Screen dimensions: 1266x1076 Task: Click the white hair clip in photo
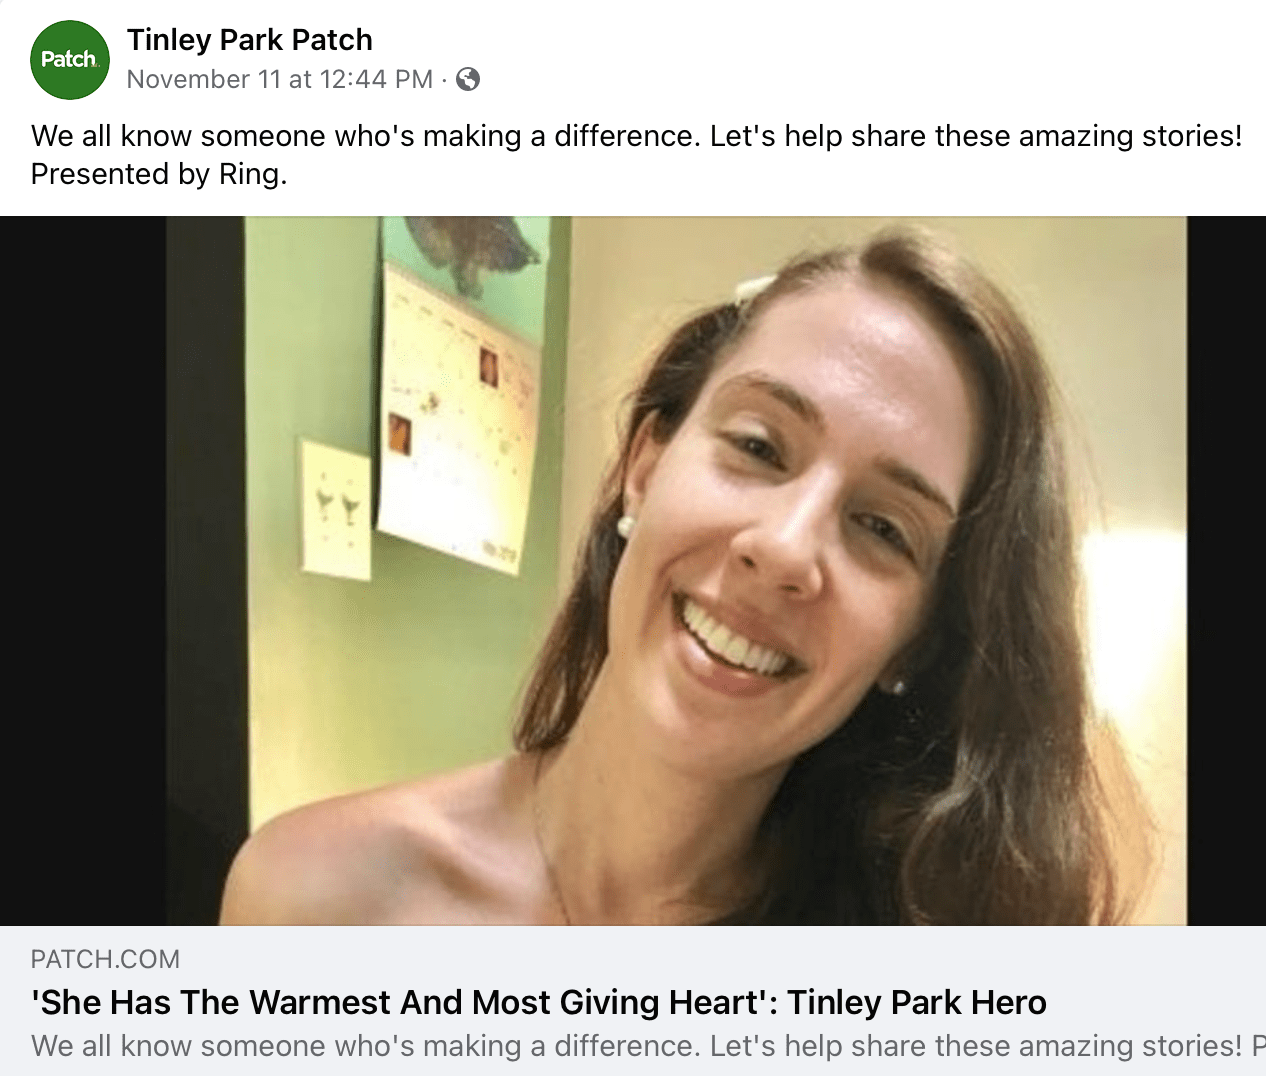[x=755, y=287]
